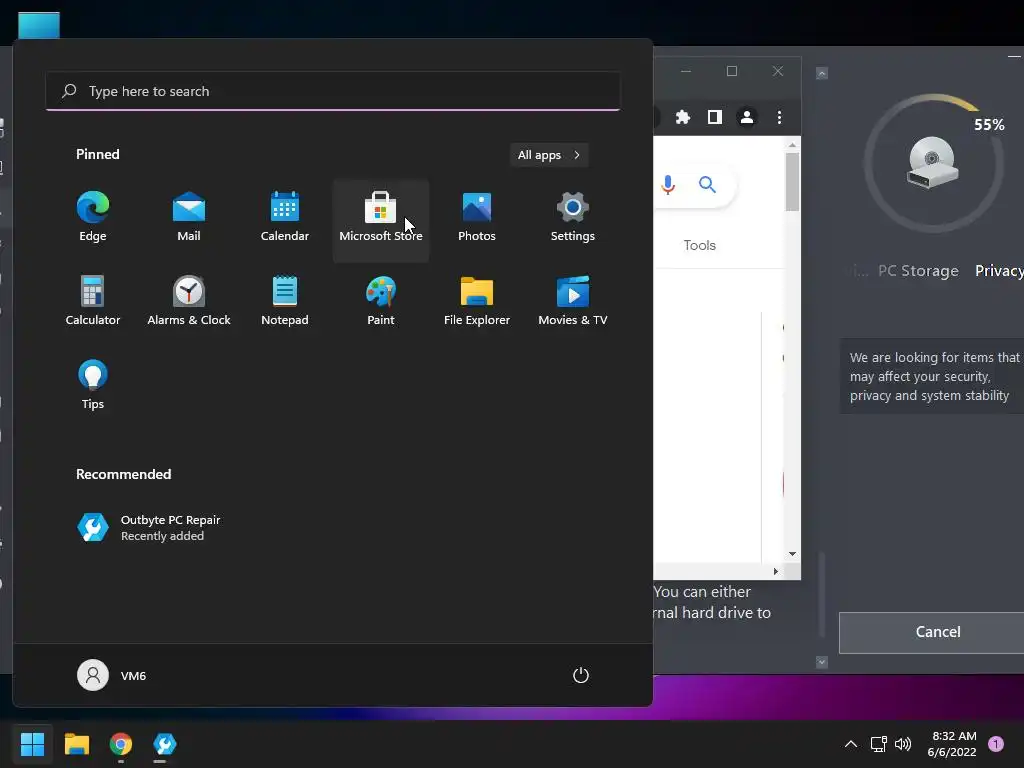
Task: Open Chrome profile avatar
Action: click(x=746, y=117)
